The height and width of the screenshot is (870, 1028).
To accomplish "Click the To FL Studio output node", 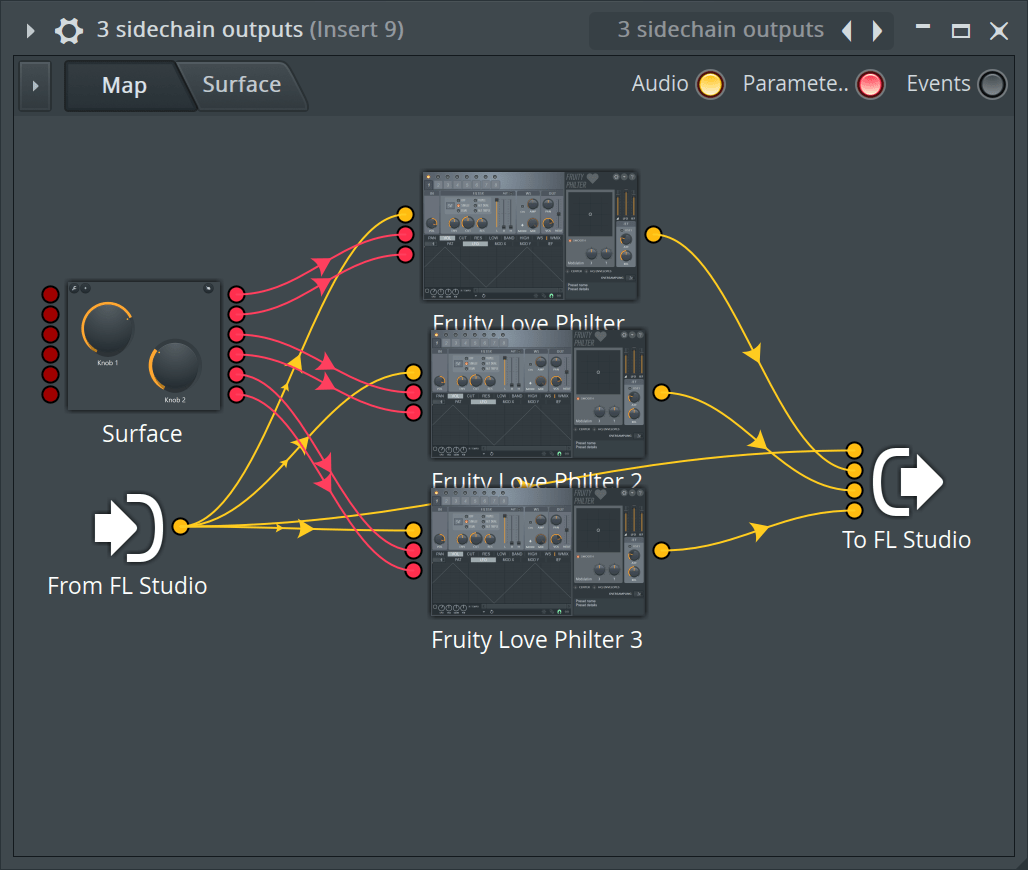I will pos(907,481).
